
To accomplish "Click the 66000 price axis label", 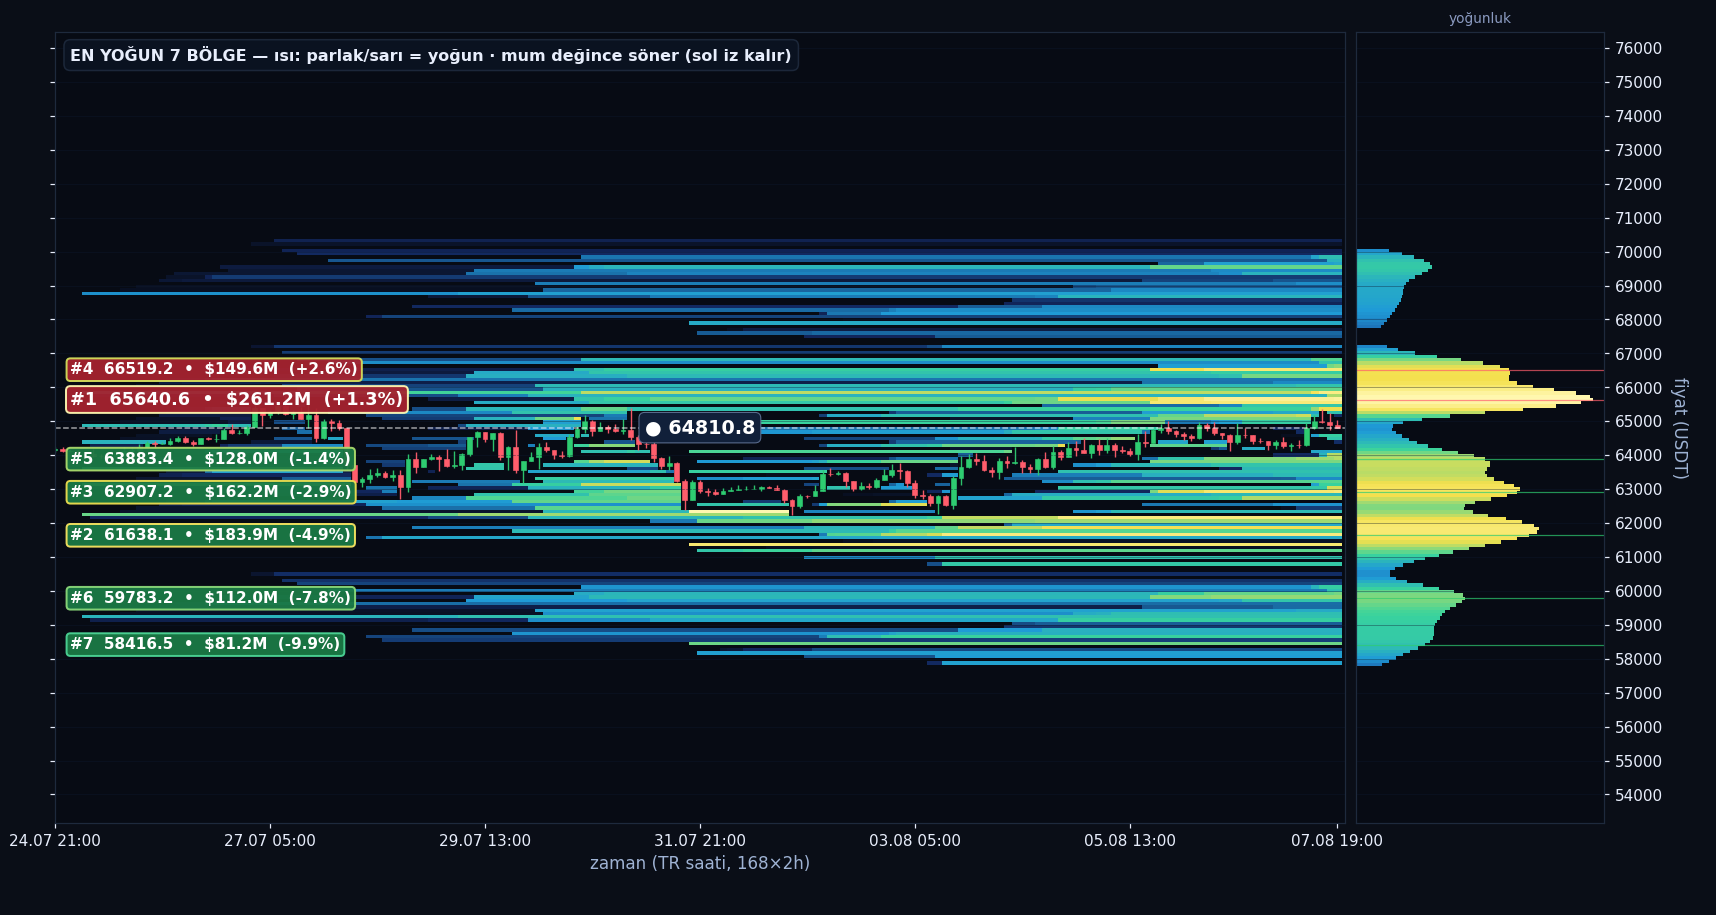I will [x=1639, y=389].
